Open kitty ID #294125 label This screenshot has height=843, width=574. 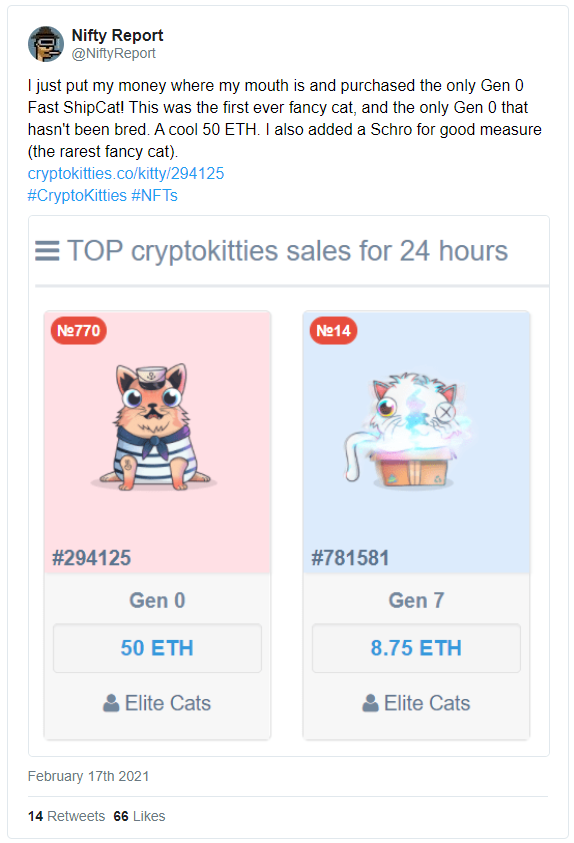[91, 558]
